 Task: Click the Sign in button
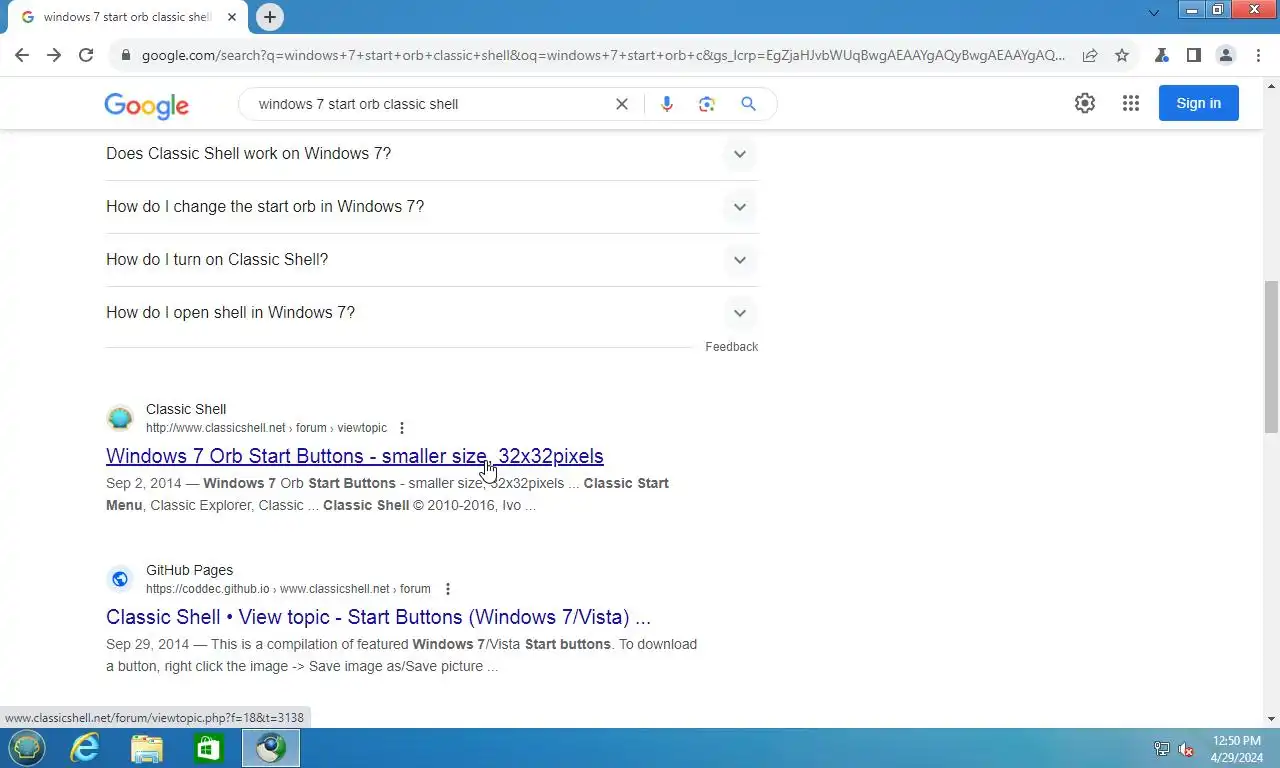tap(1199, 103)
